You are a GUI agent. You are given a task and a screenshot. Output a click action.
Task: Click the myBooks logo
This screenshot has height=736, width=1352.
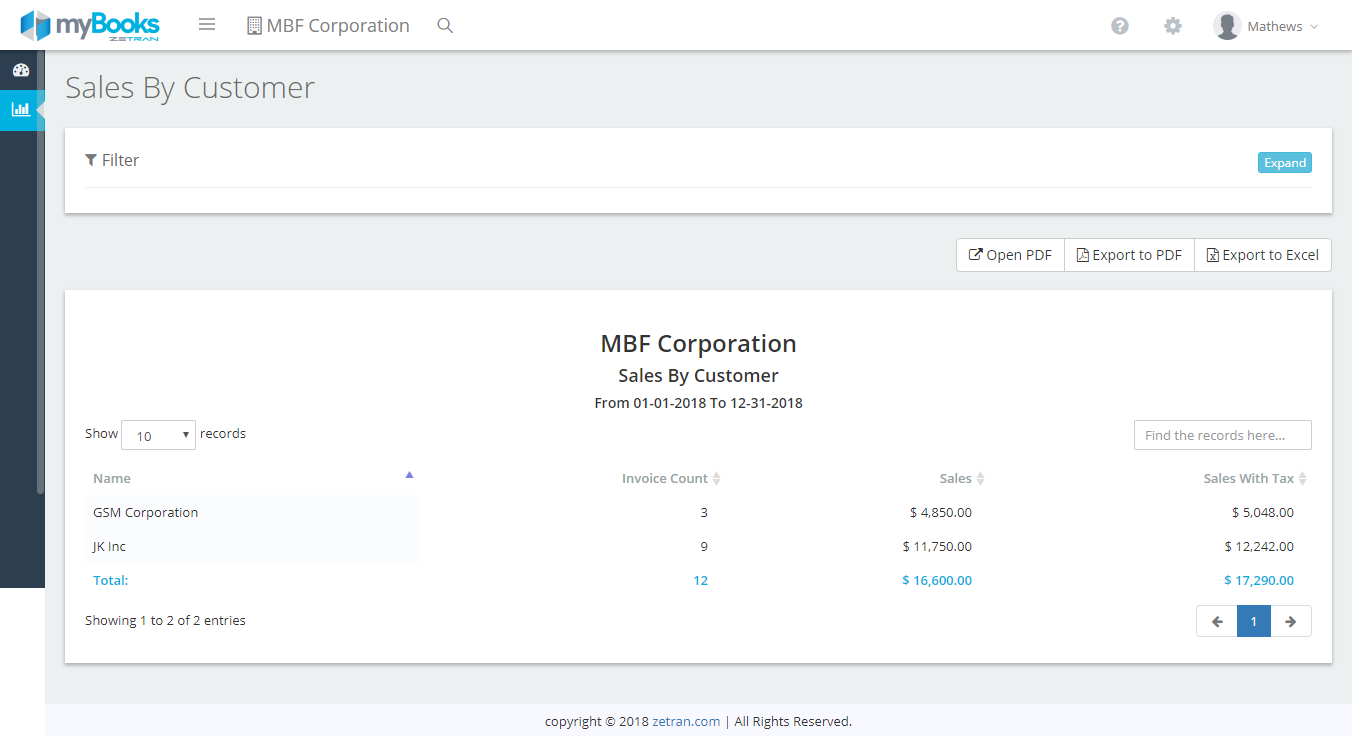coord(90,25)
